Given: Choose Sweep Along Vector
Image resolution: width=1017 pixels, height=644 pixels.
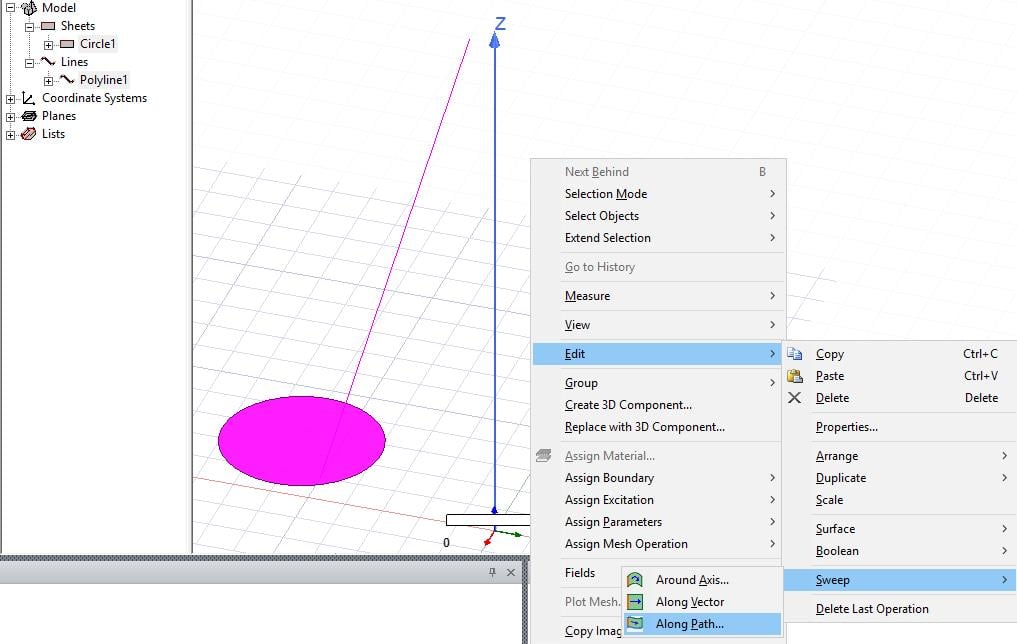Looking at the screenshot, I should [x=702, y=602].
